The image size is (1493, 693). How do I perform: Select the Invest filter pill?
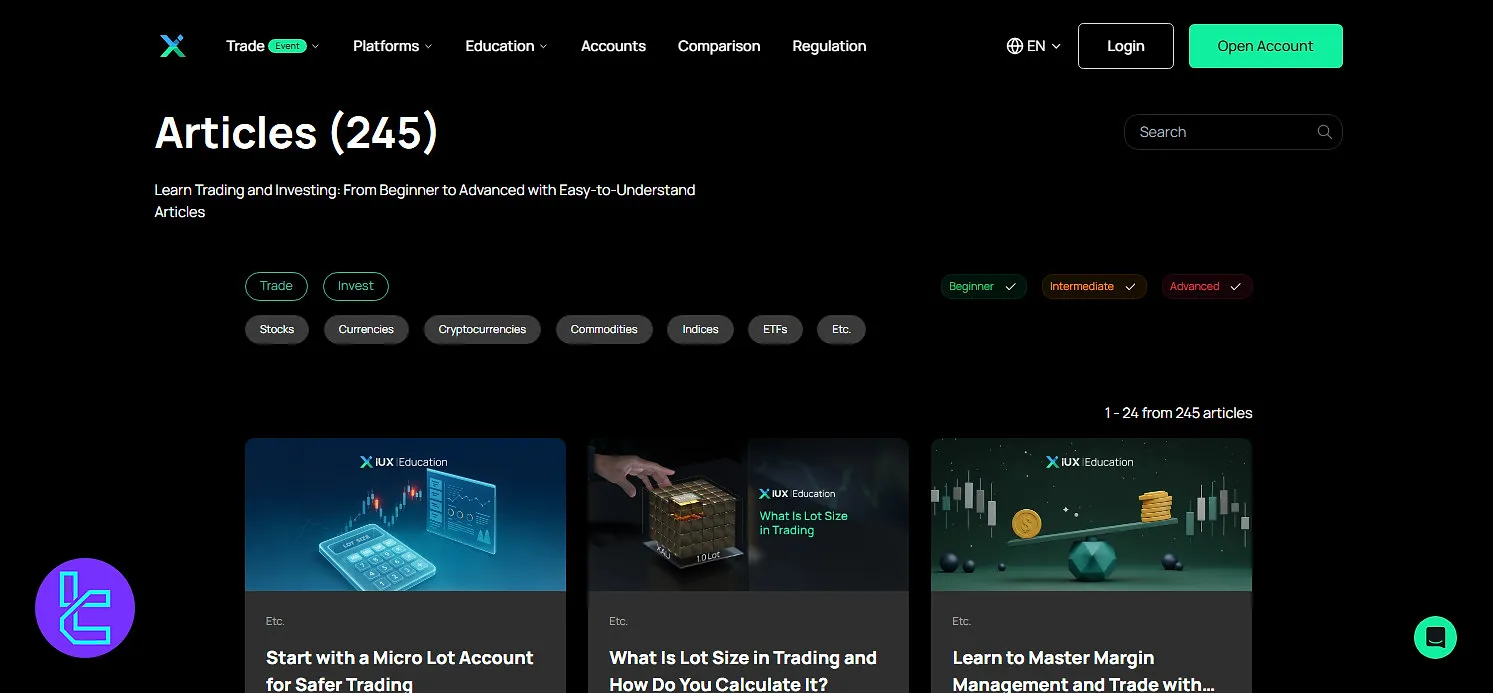355,286
